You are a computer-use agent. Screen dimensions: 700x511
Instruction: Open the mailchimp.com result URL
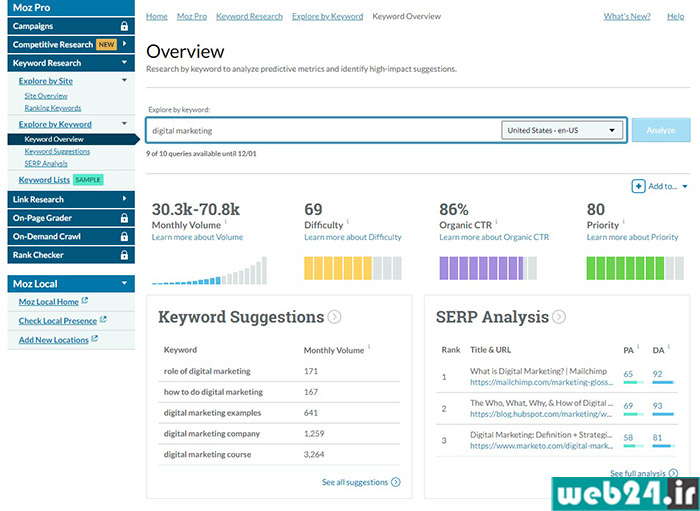pos(542,382)
